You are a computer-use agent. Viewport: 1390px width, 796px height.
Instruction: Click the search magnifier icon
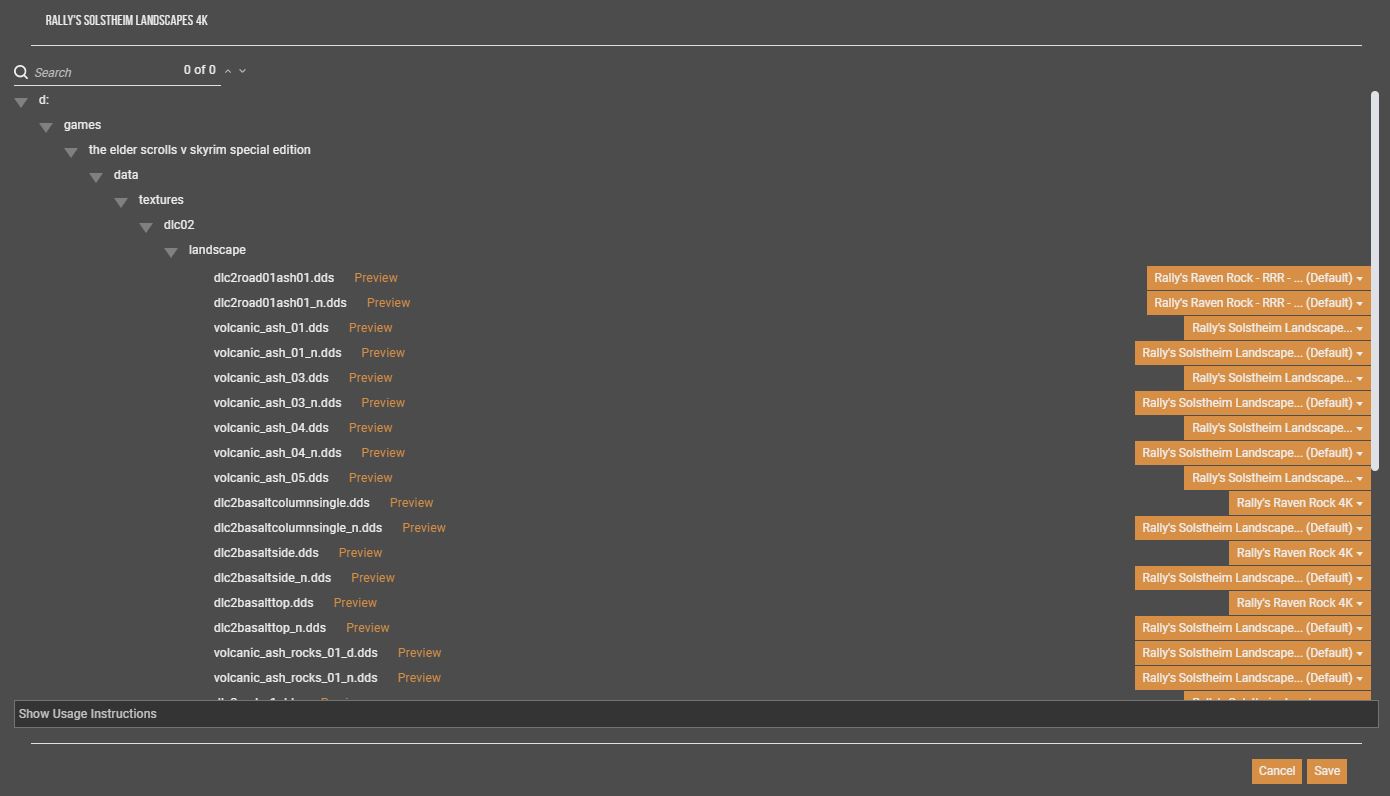coord(20,71)
